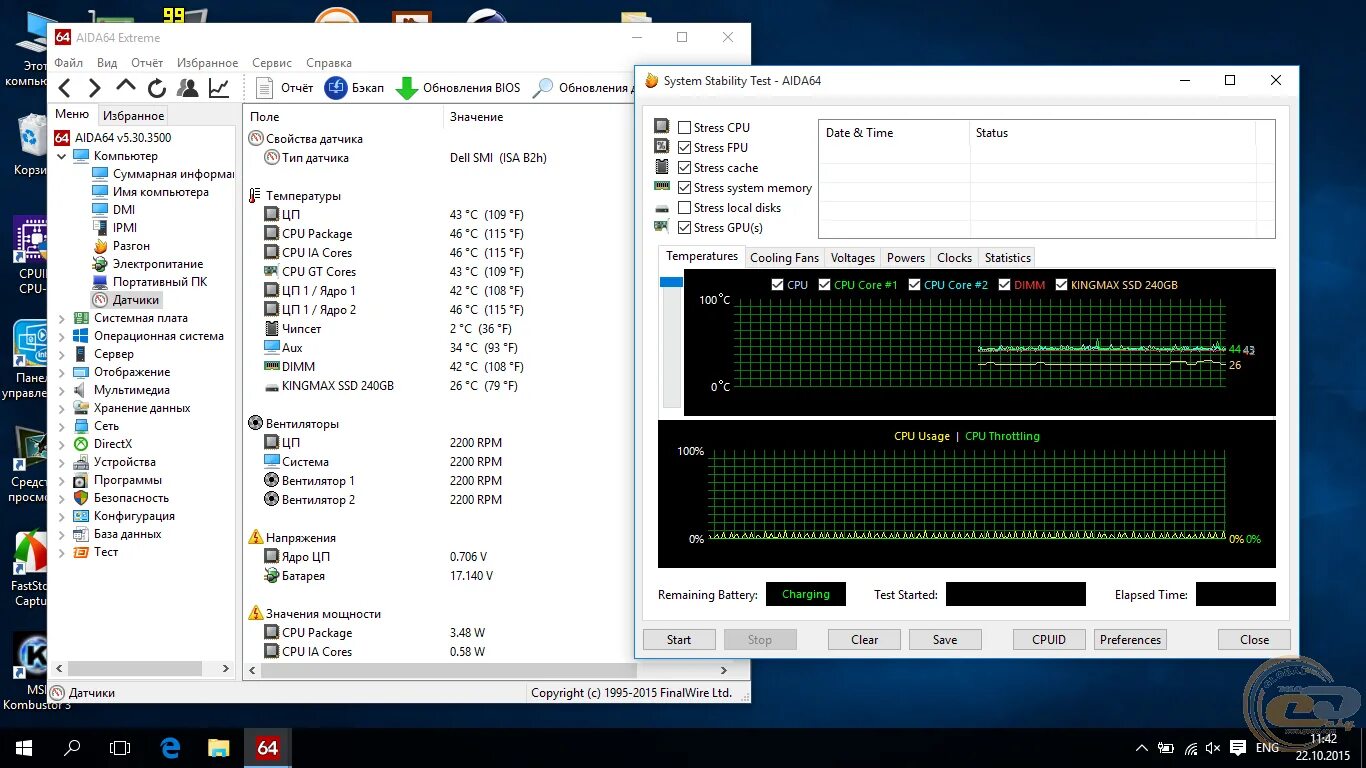Toggle the Stress CPU checkbox
This screenshot has height=768, width=1366.
[684, 128]
